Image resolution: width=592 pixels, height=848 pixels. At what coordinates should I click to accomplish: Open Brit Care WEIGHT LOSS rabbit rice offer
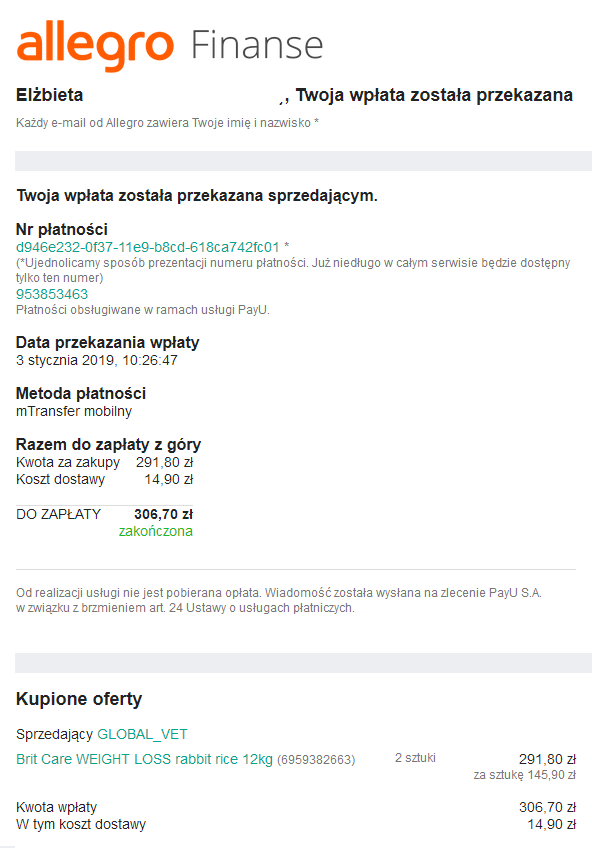(x=144, y=759)
